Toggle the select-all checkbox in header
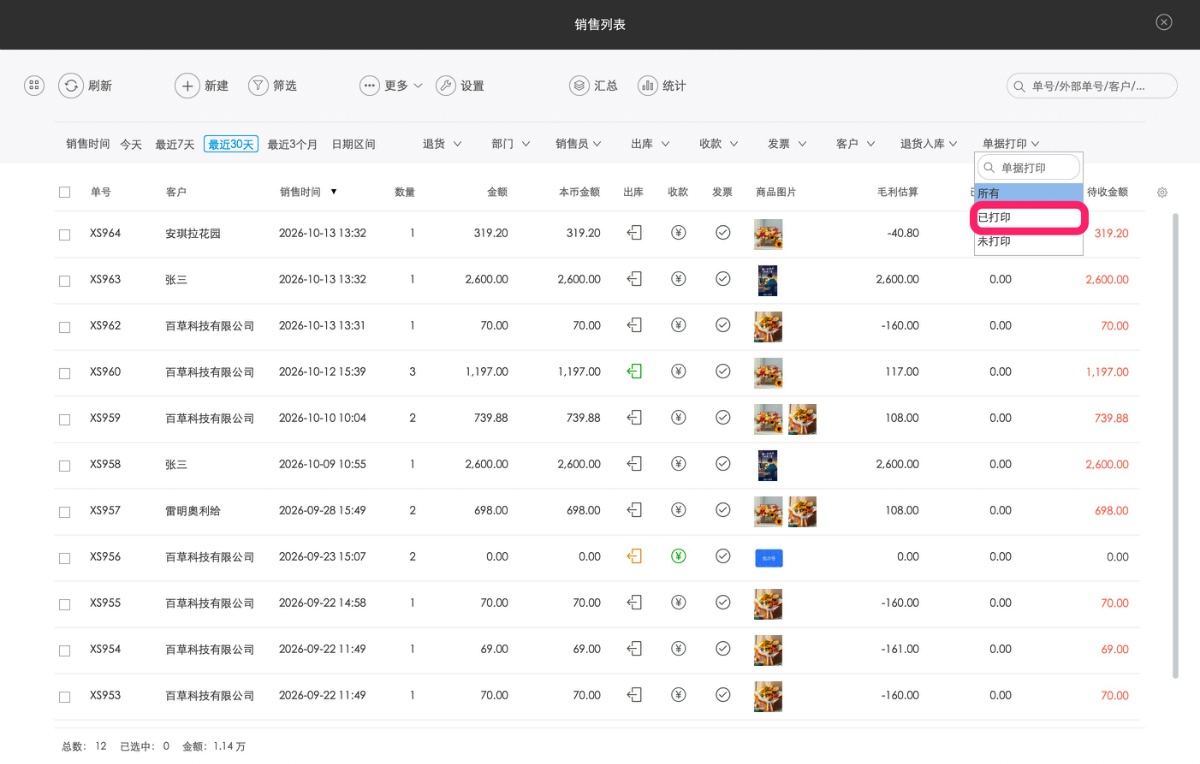Screen dimensions: 1200x764 (65, 192)
